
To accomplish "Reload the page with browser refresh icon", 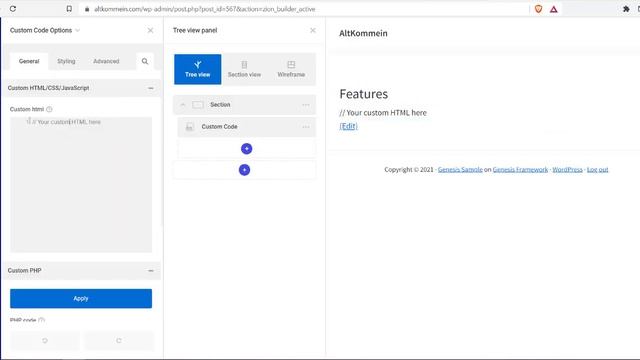I will pyautogui.click(x=13, y=9).
